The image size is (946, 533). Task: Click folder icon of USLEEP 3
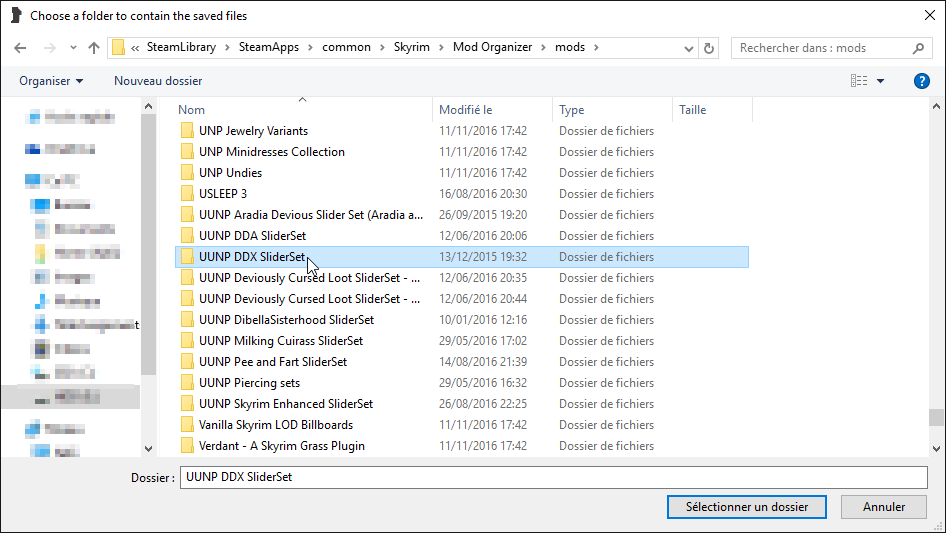[x=188, y=194]
